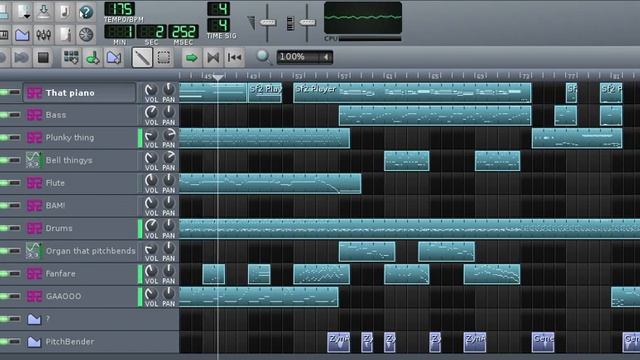Toggle return-to-start after stopping

pos(234,58)
